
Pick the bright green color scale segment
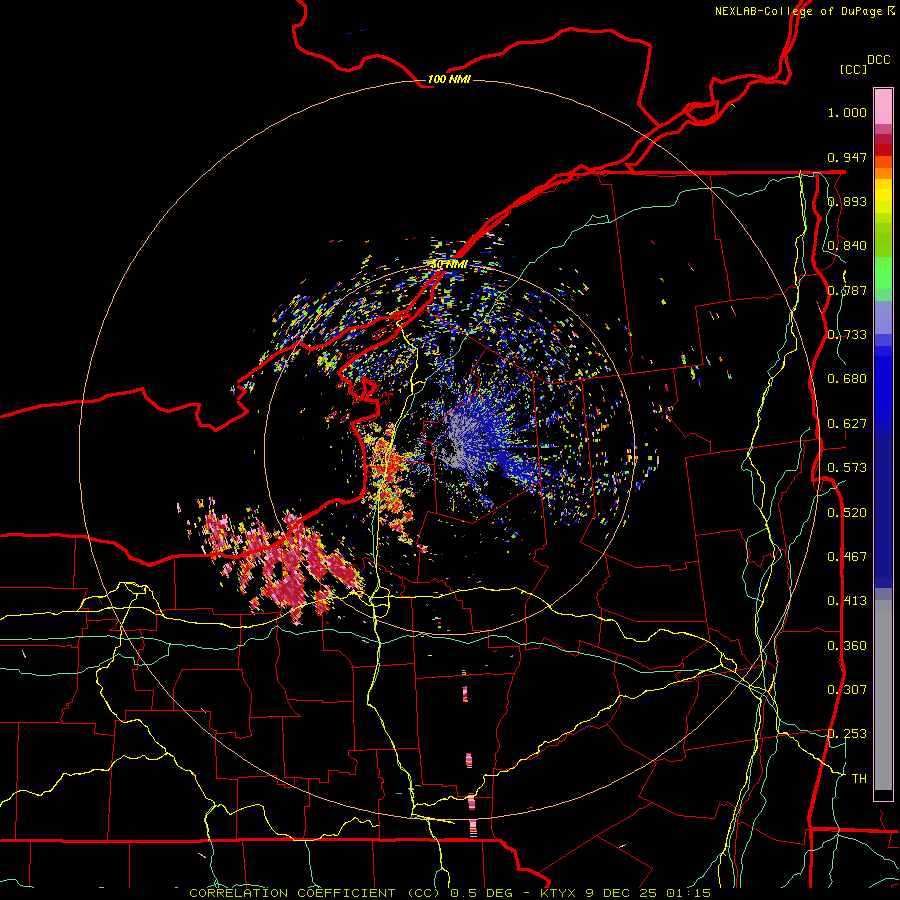883,273
